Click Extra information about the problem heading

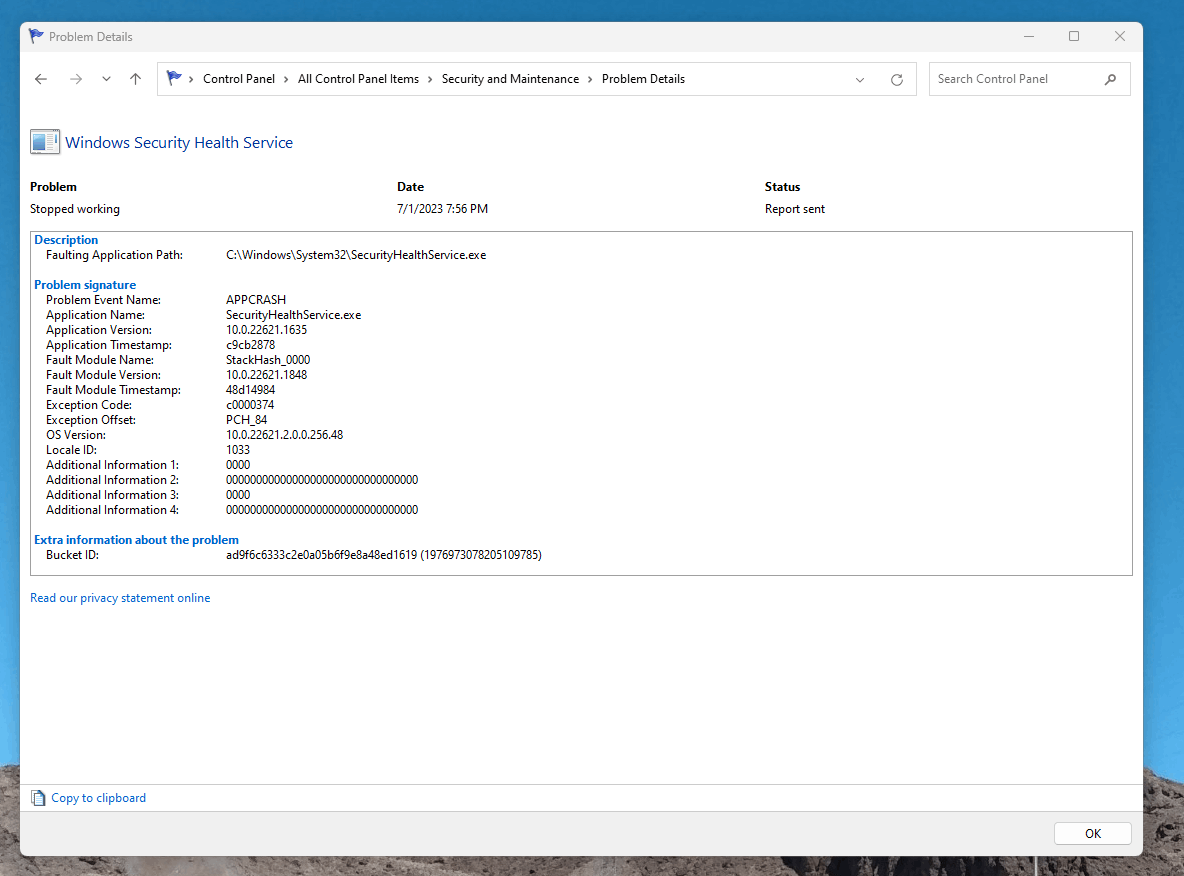tap(136, 540)
